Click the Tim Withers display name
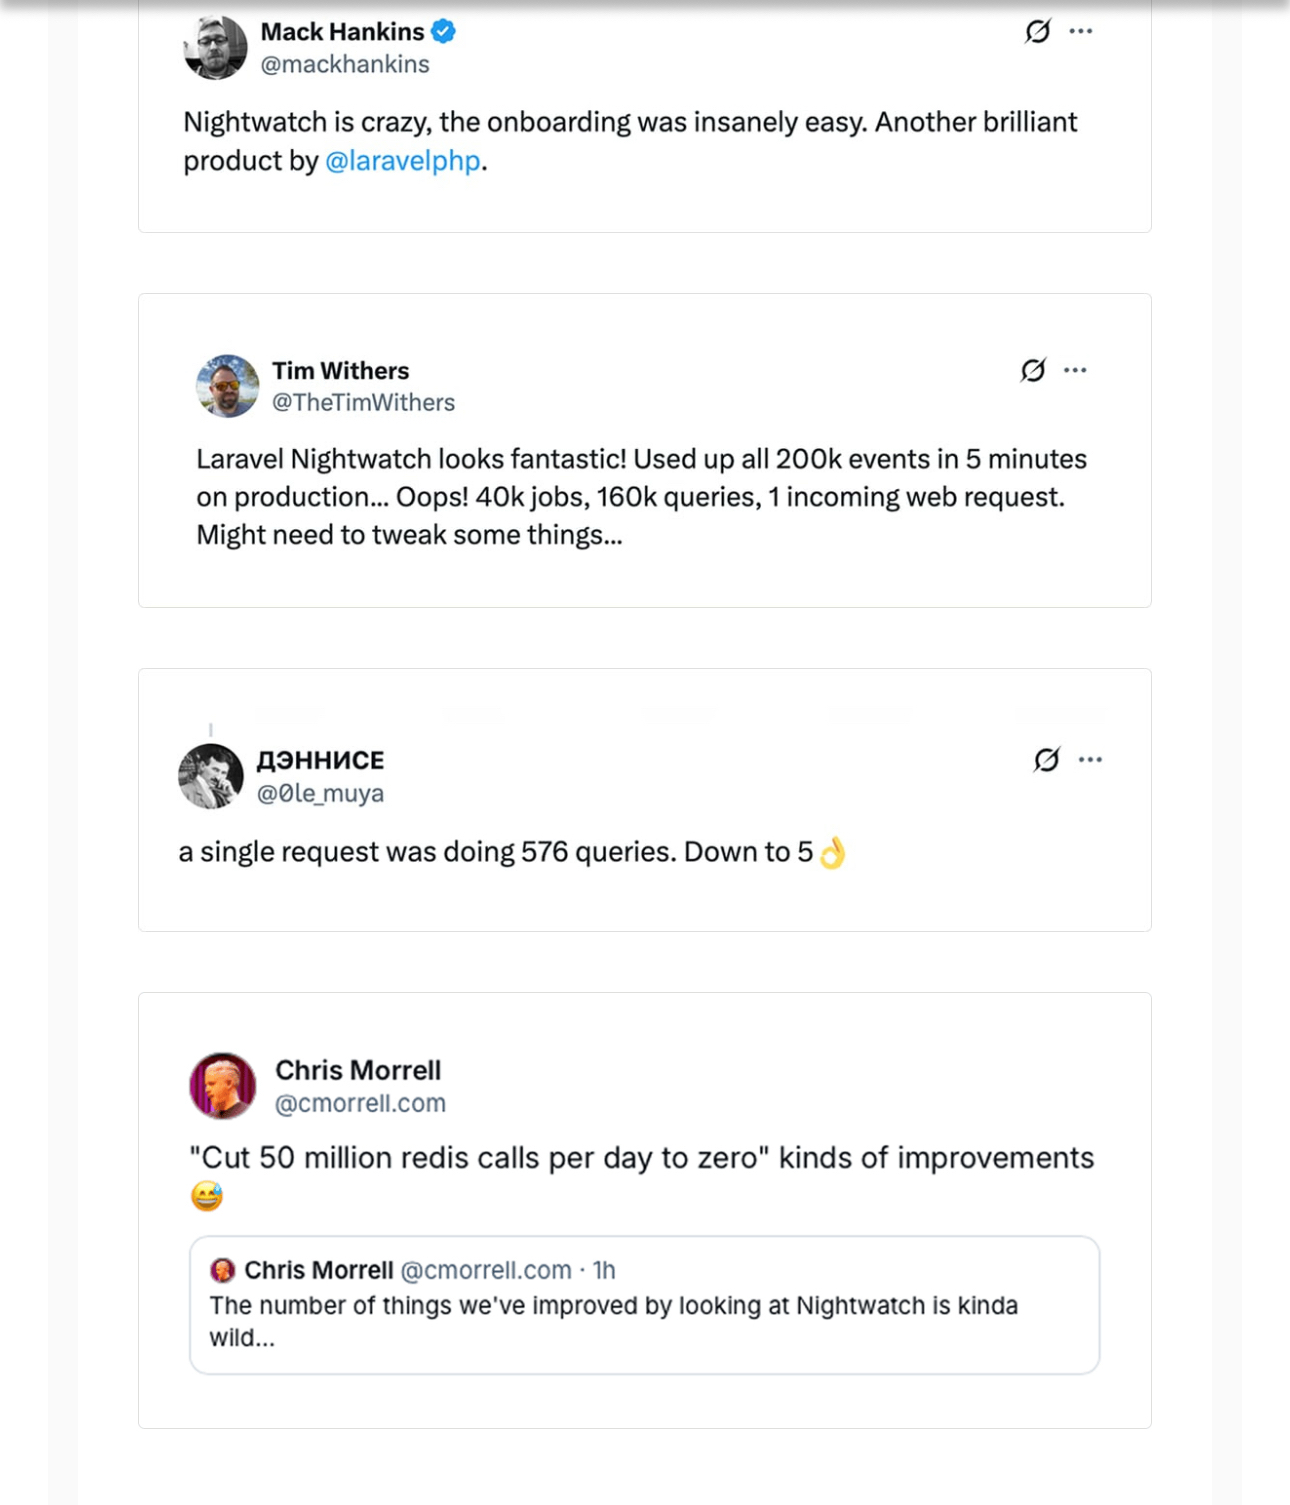1290x1505 pixels. [x=340, y=371]
